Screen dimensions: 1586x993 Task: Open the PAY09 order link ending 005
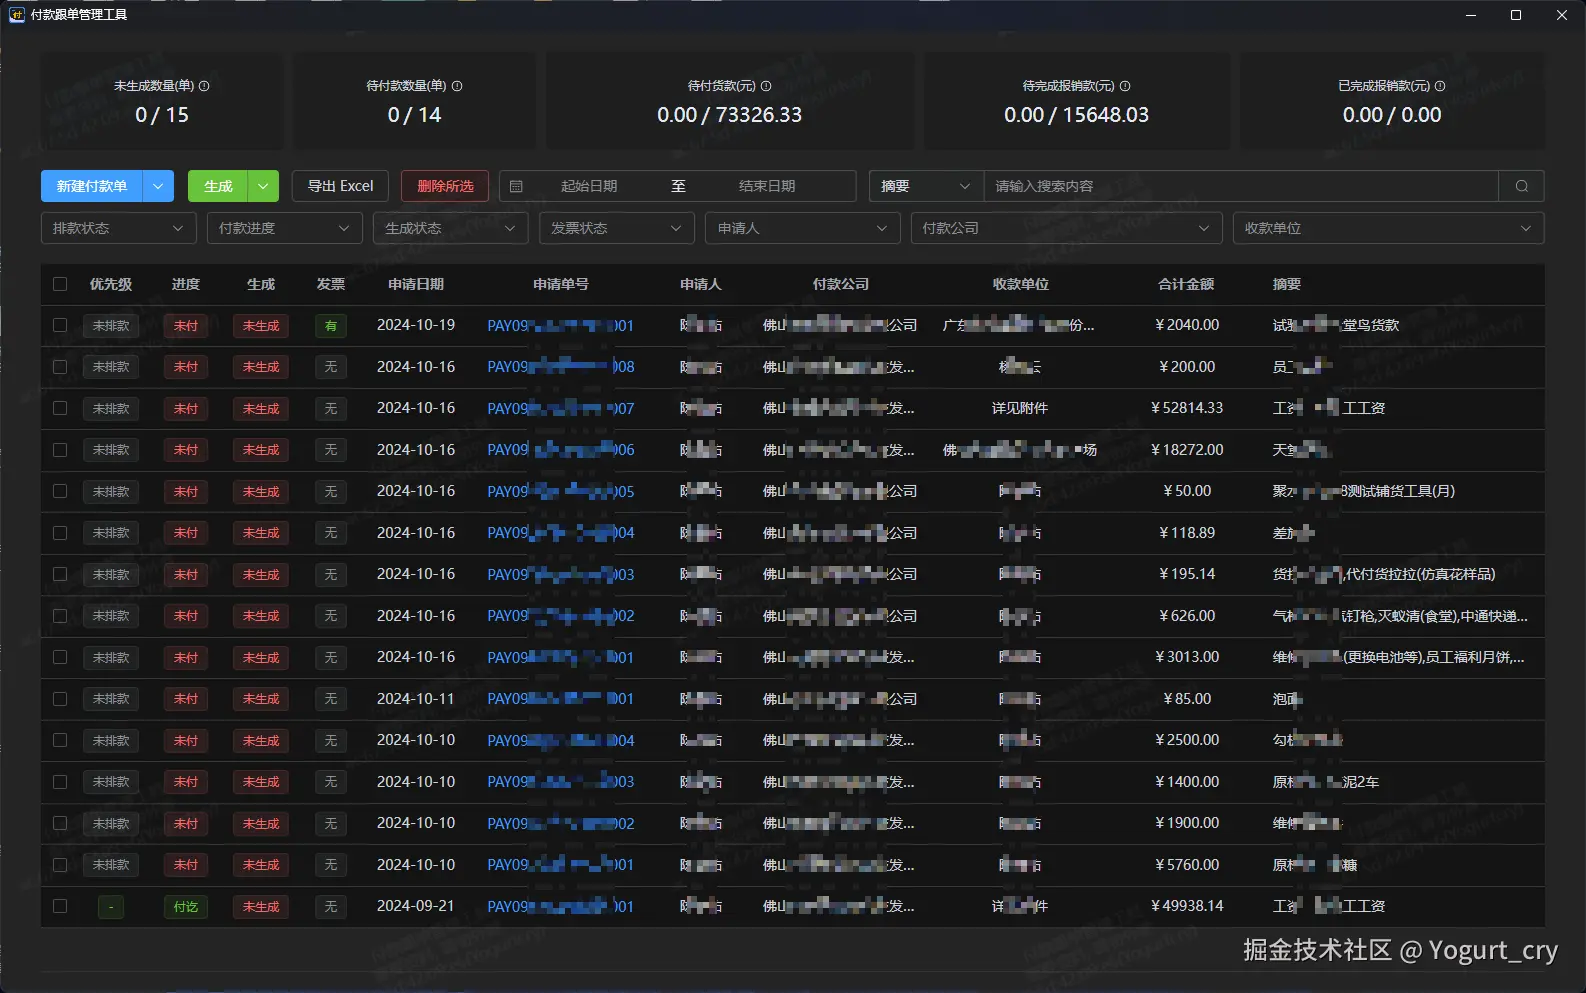561,491
